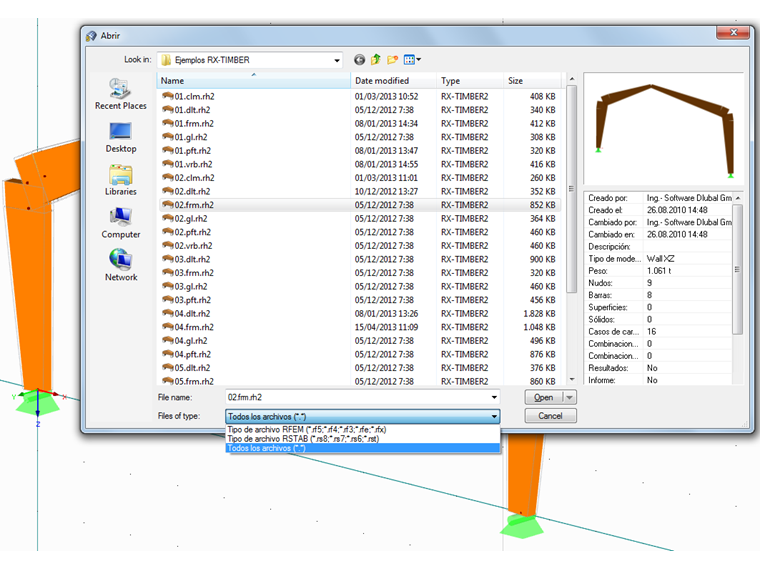Screen dimensions: 760x570
Task: Select file icon of 02.pft.rh2
Action: coord(168,232)
